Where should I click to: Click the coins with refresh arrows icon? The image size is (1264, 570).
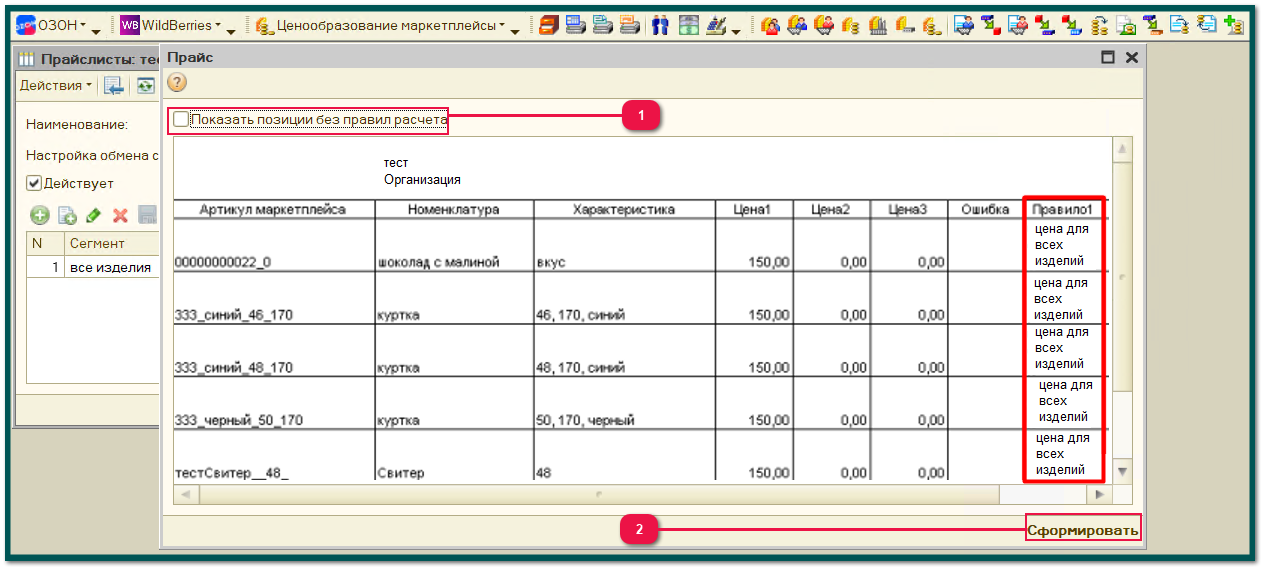click(1100, 25)
